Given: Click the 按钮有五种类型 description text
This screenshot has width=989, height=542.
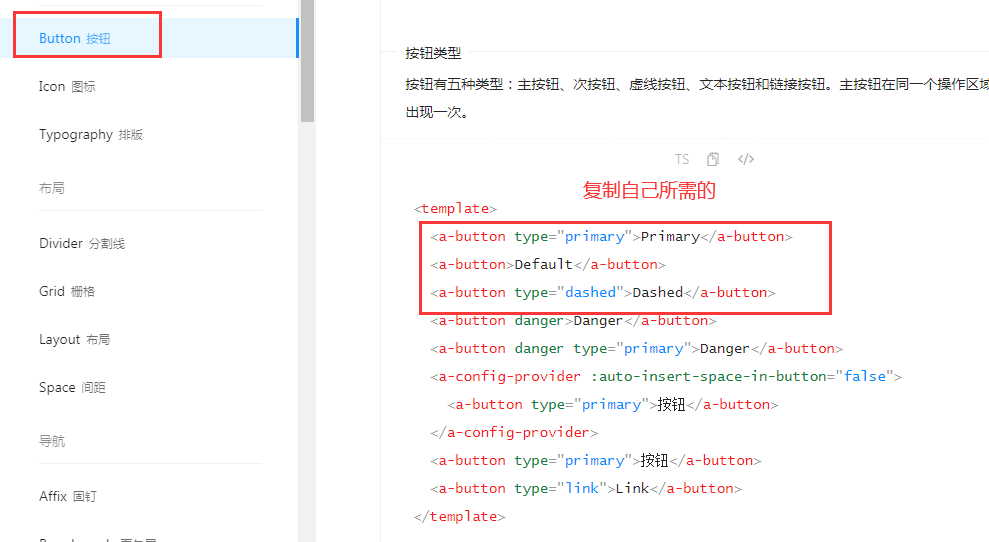Looking at the screenshot, I should (x=696, y=98).
